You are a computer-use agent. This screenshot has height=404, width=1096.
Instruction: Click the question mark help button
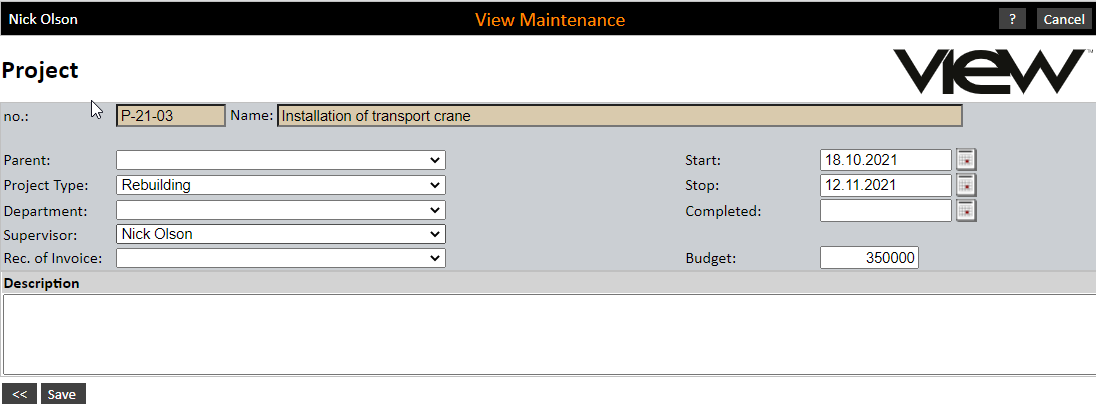(1012, 19)
